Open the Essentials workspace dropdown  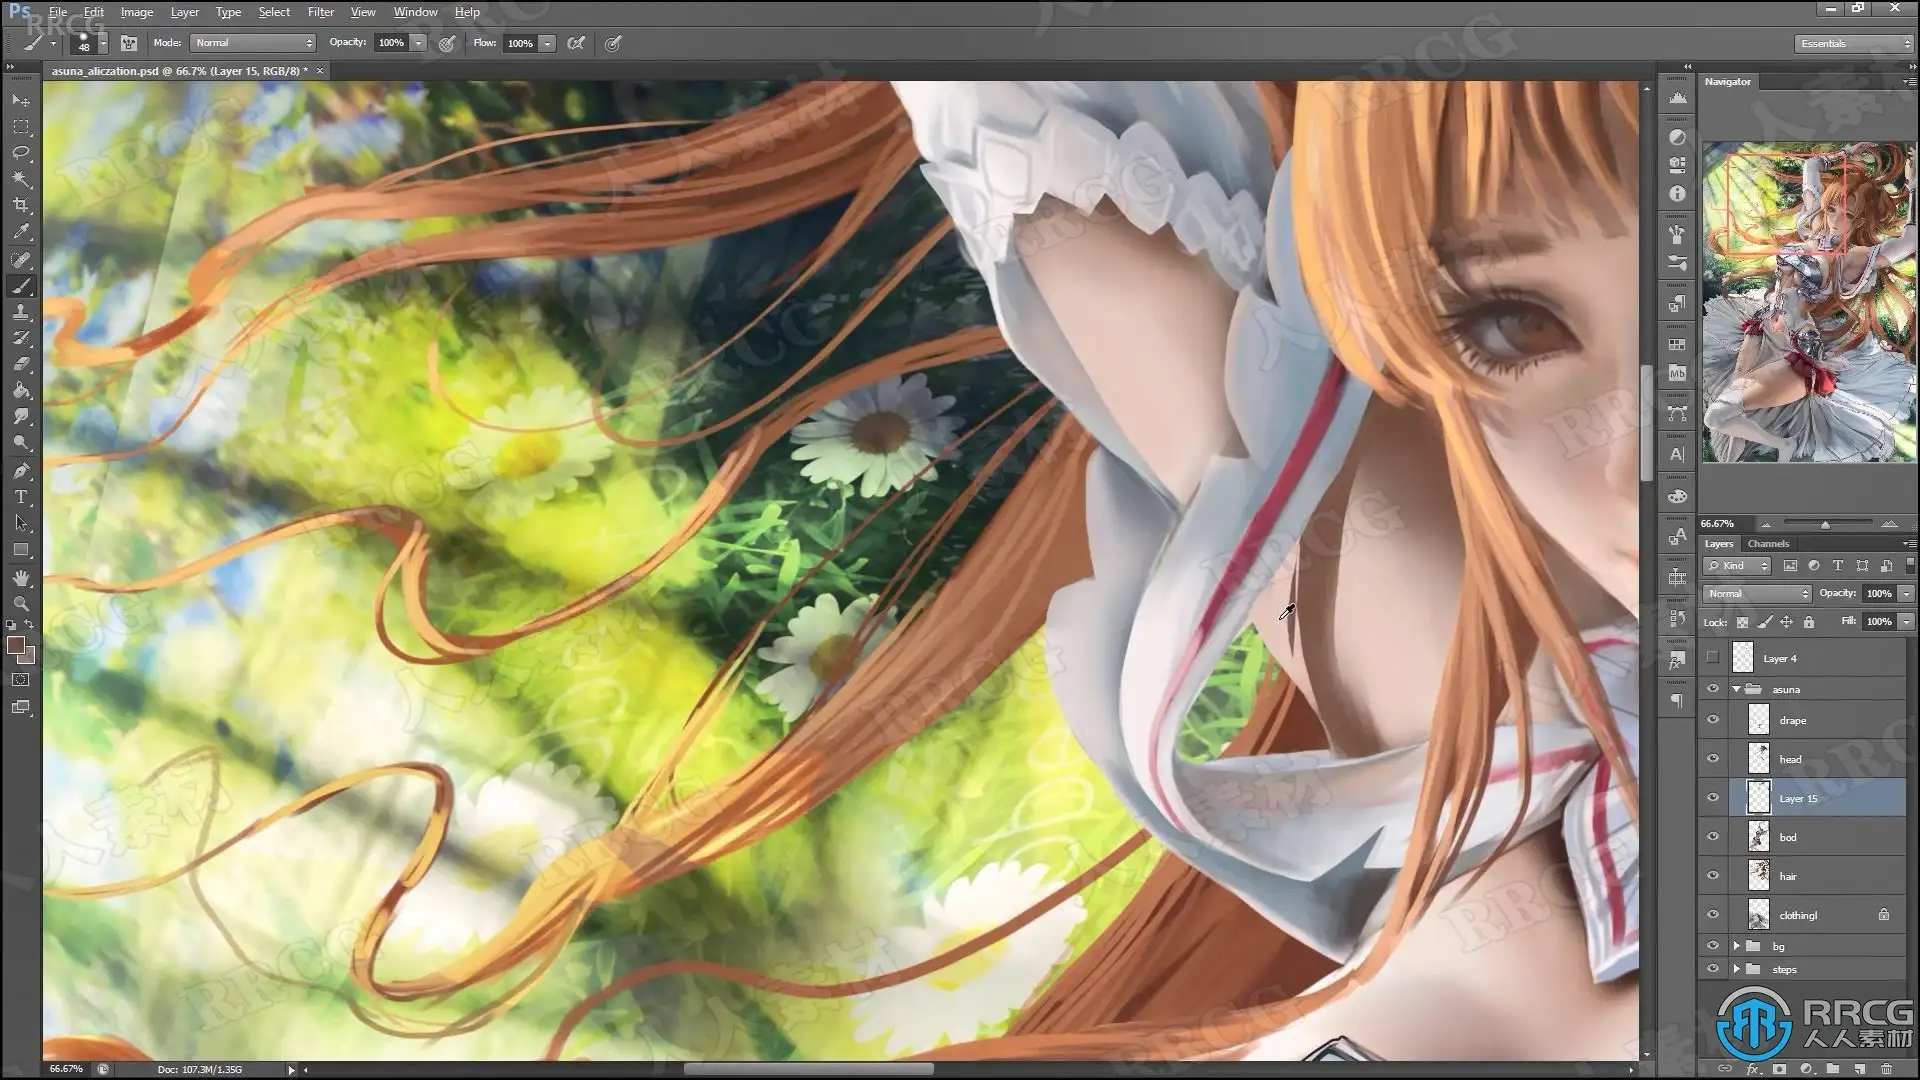click(1853, 44)
